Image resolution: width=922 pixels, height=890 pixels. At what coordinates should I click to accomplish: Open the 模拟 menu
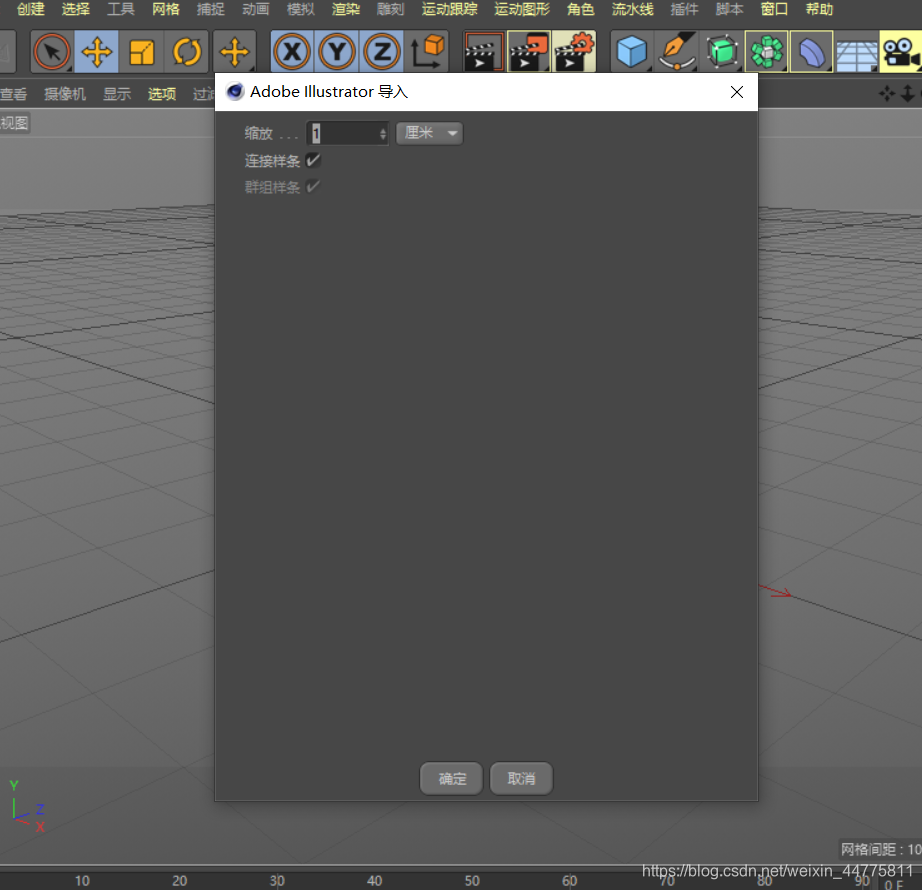[x=300, y=9]
